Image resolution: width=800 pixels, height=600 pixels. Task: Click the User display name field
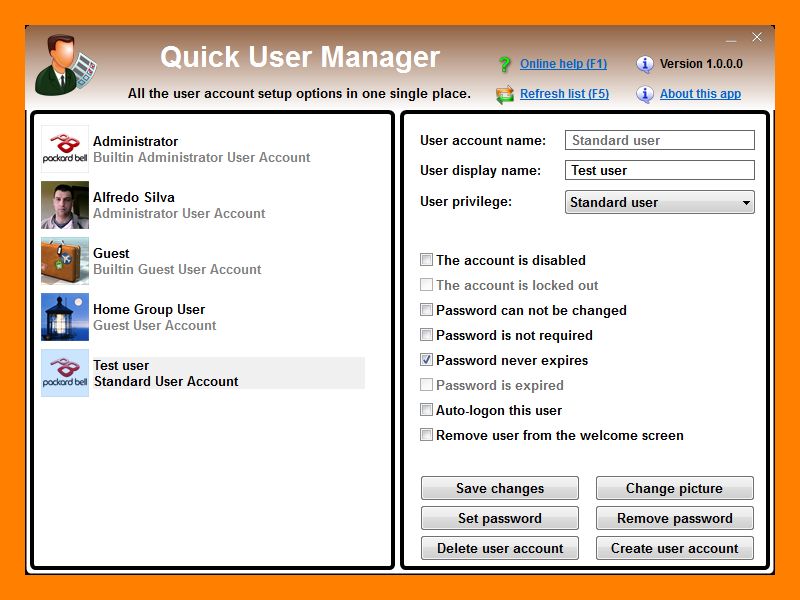click(659, 170)
